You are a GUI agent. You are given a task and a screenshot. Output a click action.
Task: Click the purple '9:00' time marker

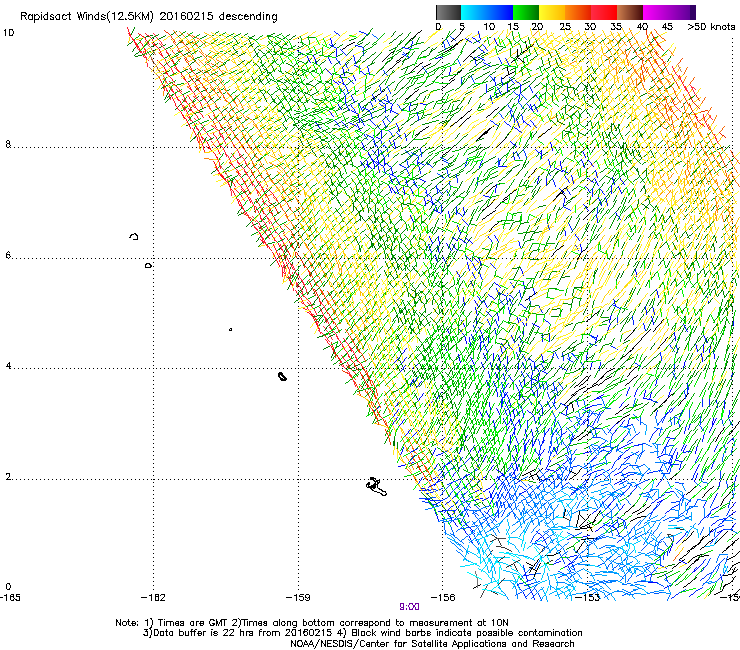[409, 607]
